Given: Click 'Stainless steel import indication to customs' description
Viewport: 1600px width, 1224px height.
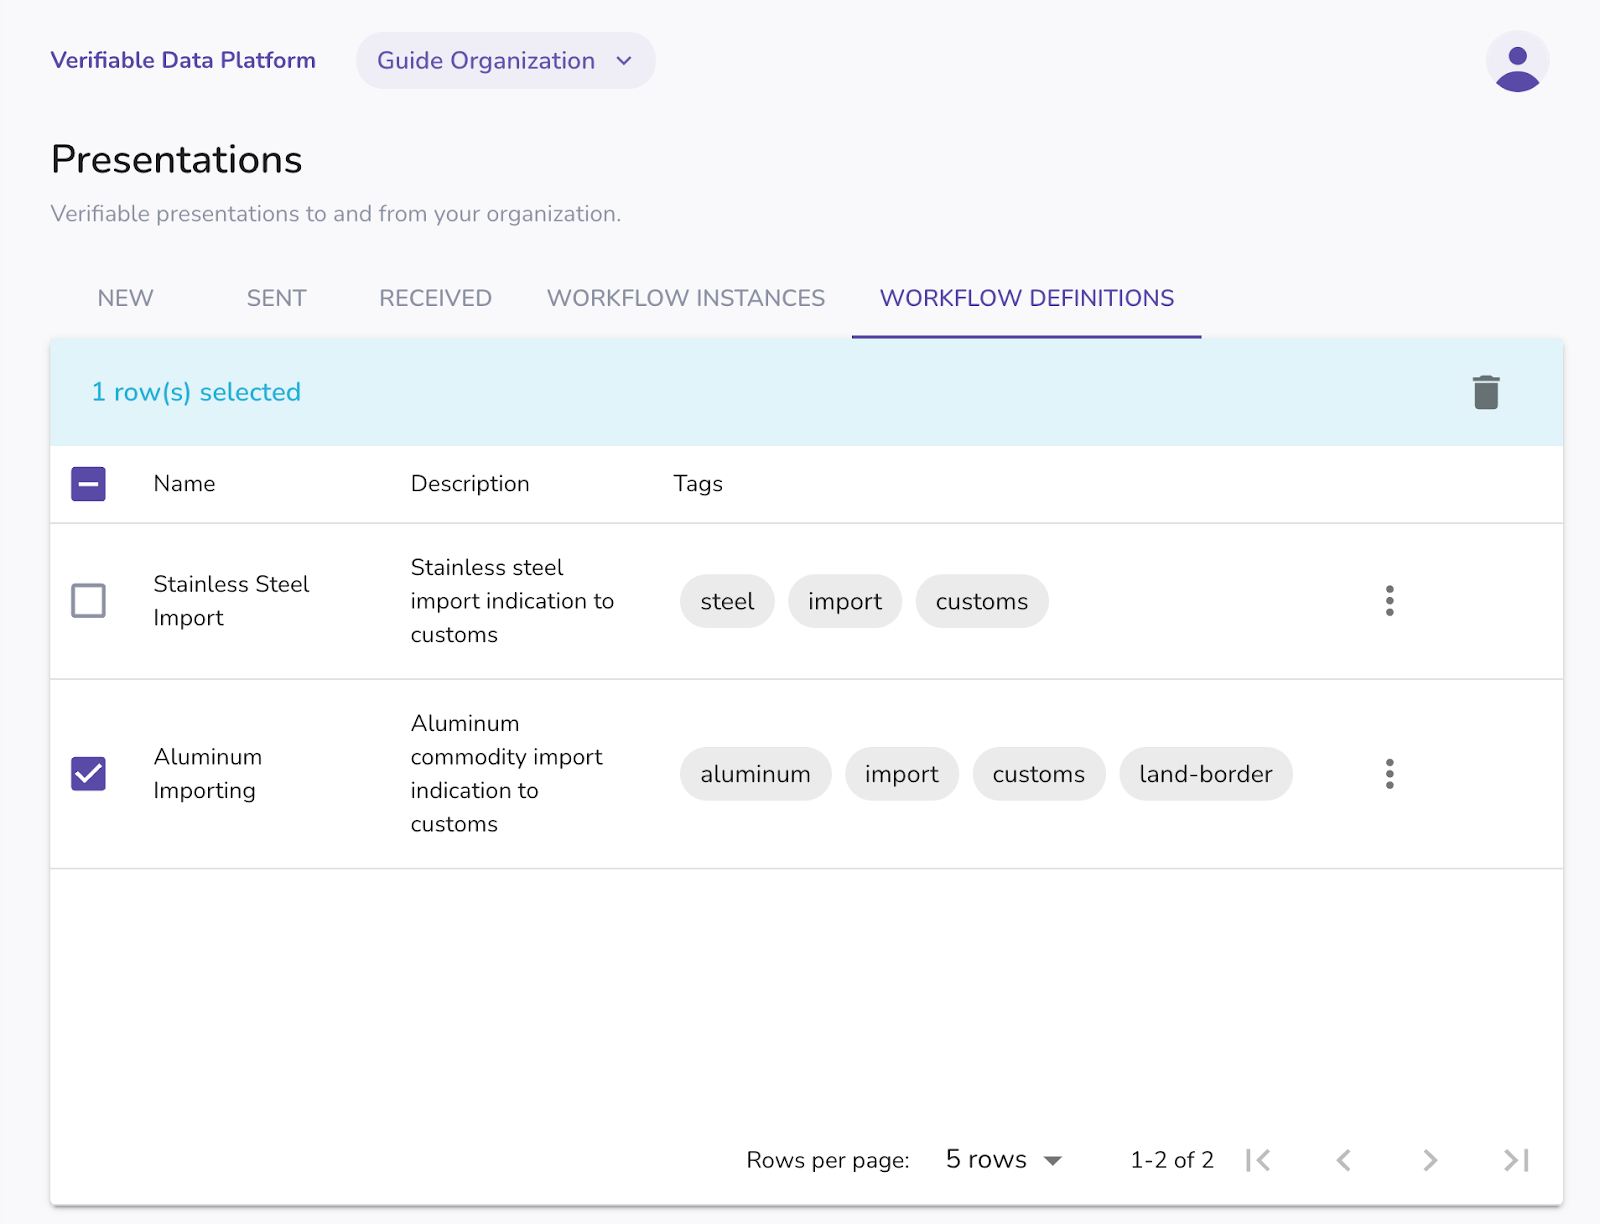Looking at the screenshot, I should (512, 601).
